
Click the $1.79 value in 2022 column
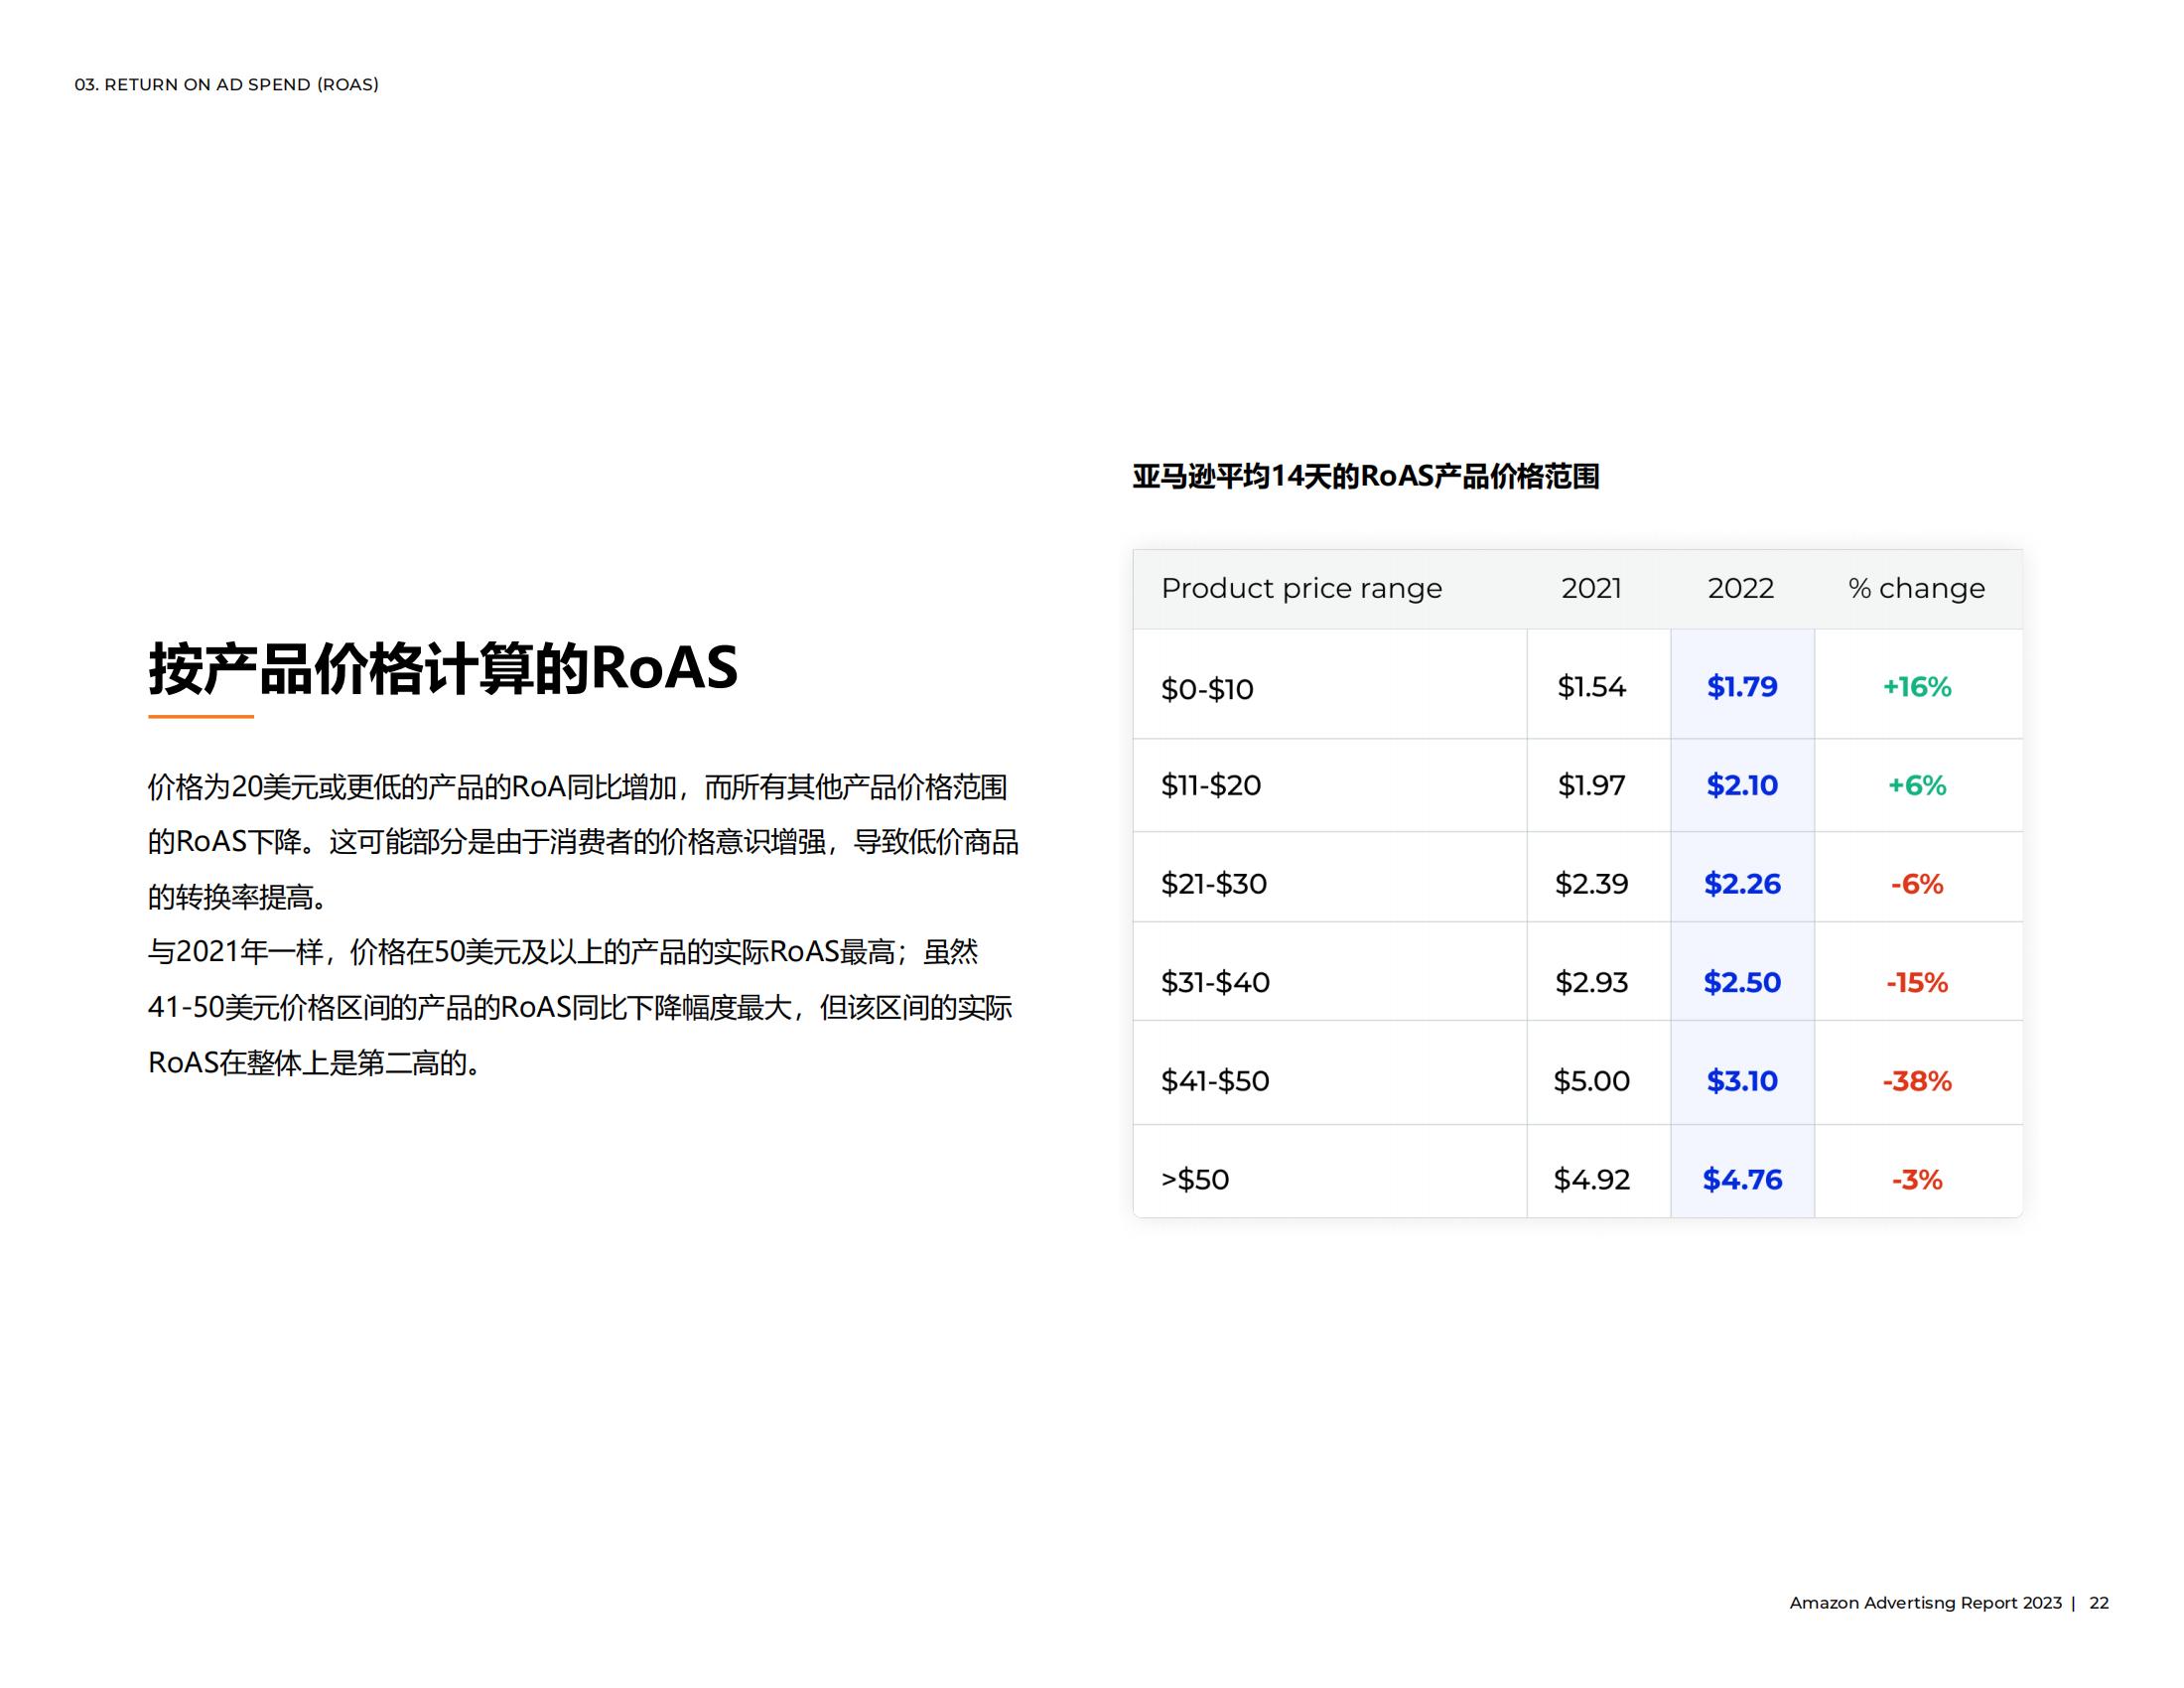(x=1741, y=688)
